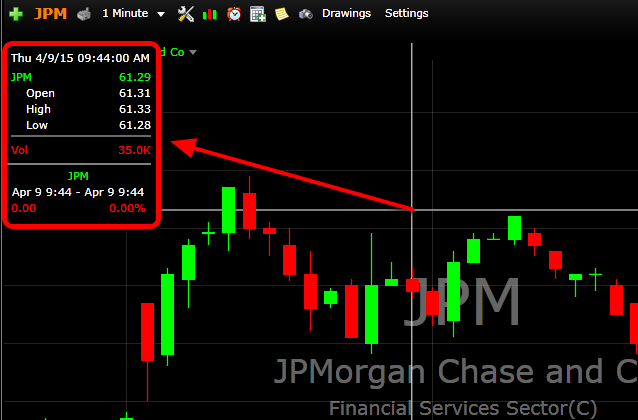Click the date Thu 4/9/15 09:44:00 AM
This screenshot has height=420, width=638.
pos(80,58)
